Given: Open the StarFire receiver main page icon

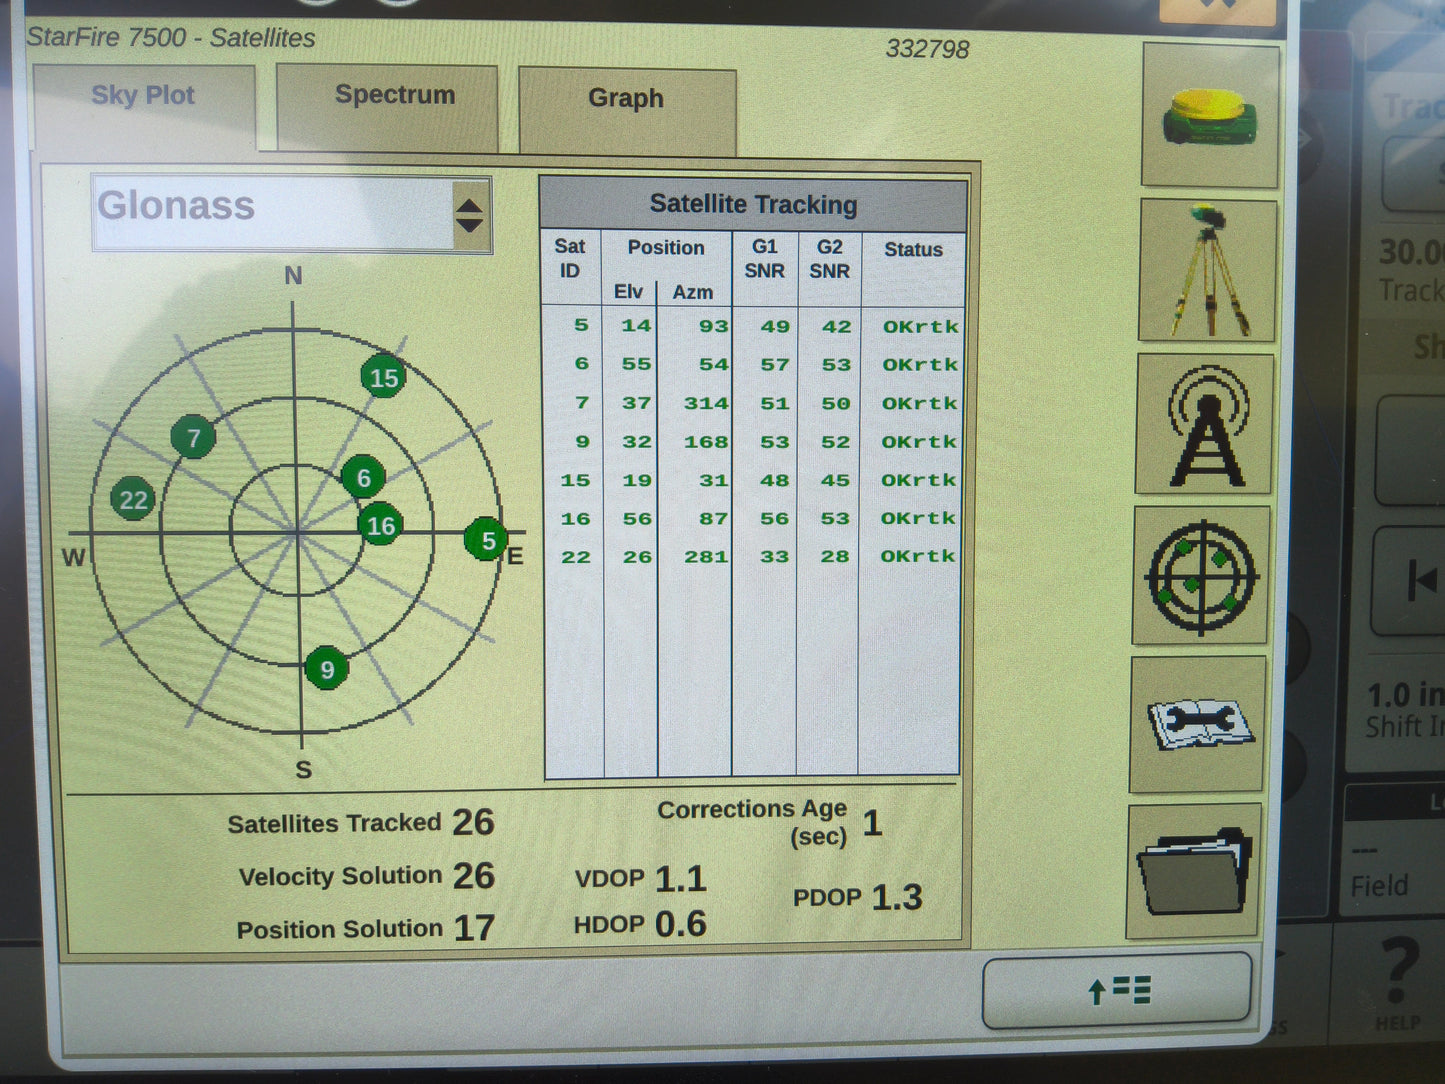Looking at the screenshot, I should (1210, 115).
